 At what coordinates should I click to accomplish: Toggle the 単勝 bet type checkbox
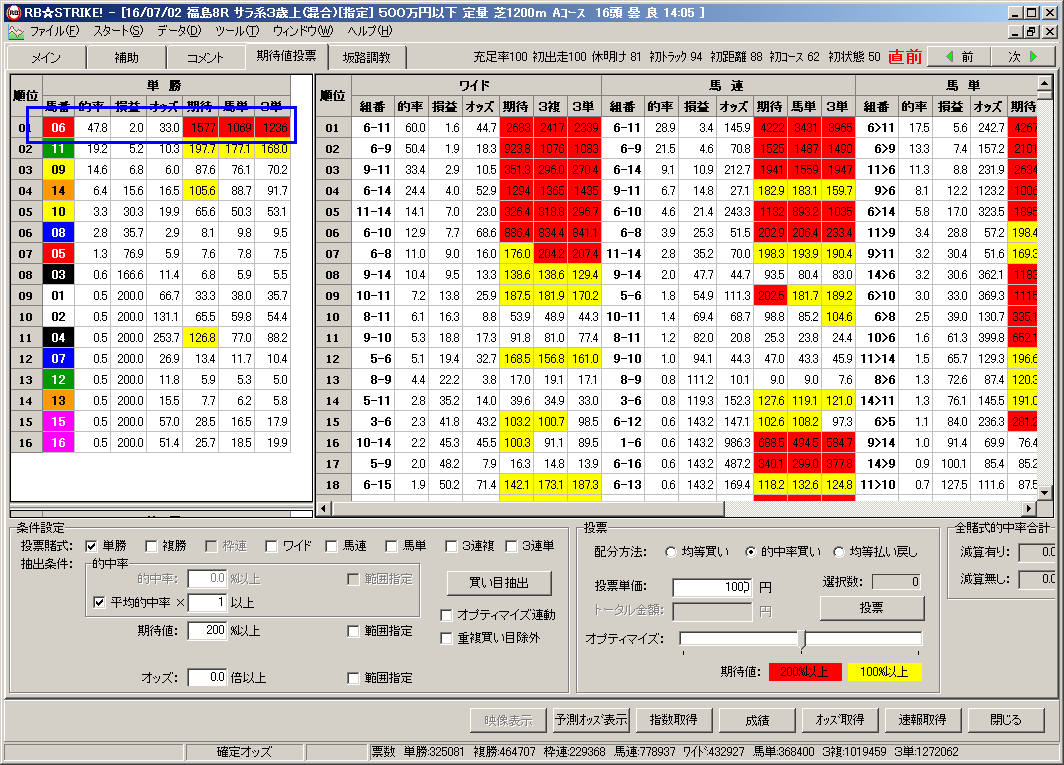coord(92,546)
